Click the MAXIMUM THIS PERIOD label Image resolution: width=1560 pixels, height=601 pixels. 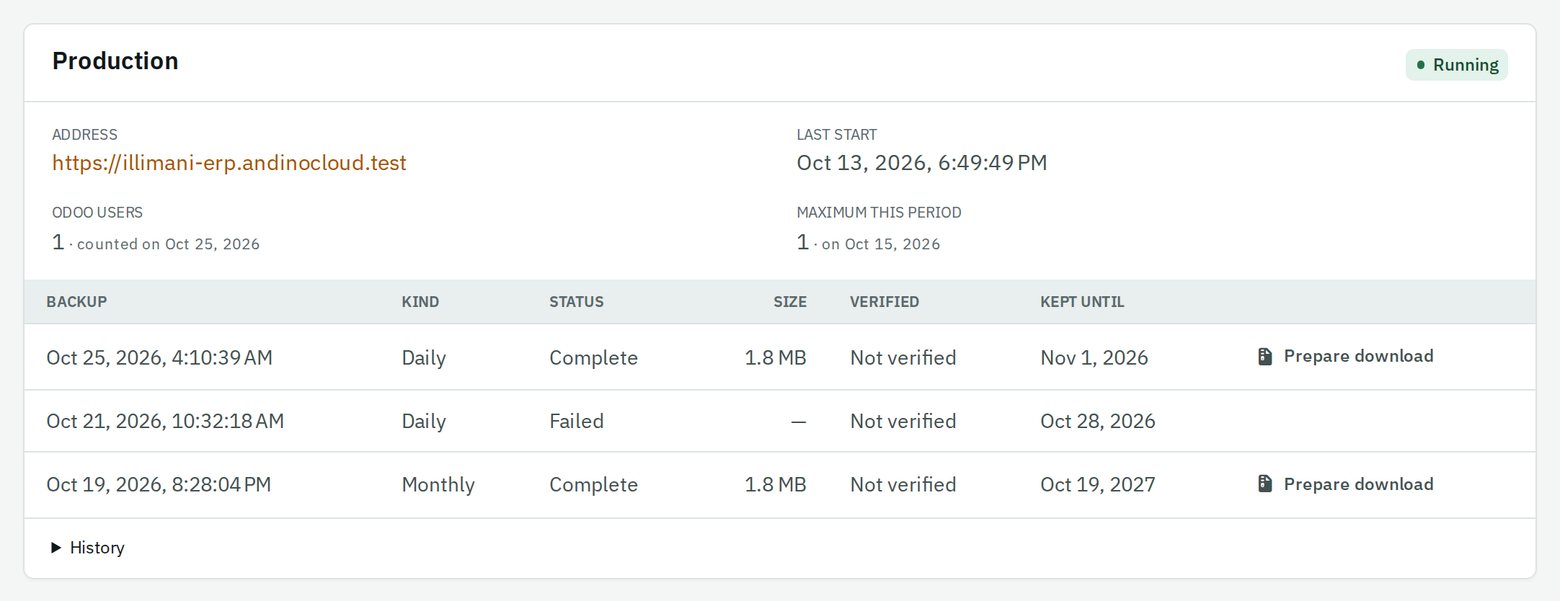pyautogui.click(x=879, y=212)
